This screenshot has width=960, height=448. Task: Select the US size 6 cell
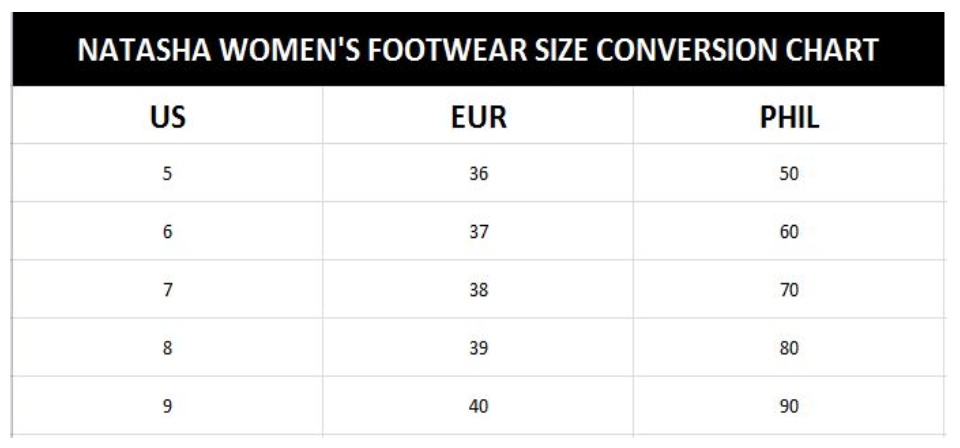click(x=167, y=232)
